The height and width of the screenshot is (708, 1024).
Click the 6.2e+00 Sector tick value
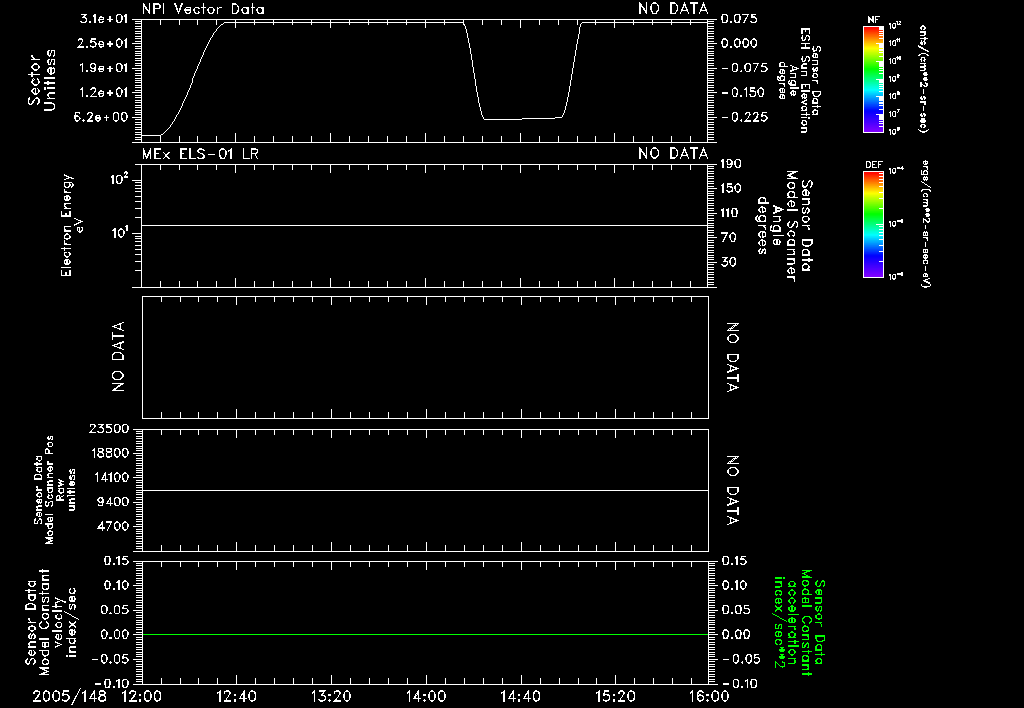[101, 117]
